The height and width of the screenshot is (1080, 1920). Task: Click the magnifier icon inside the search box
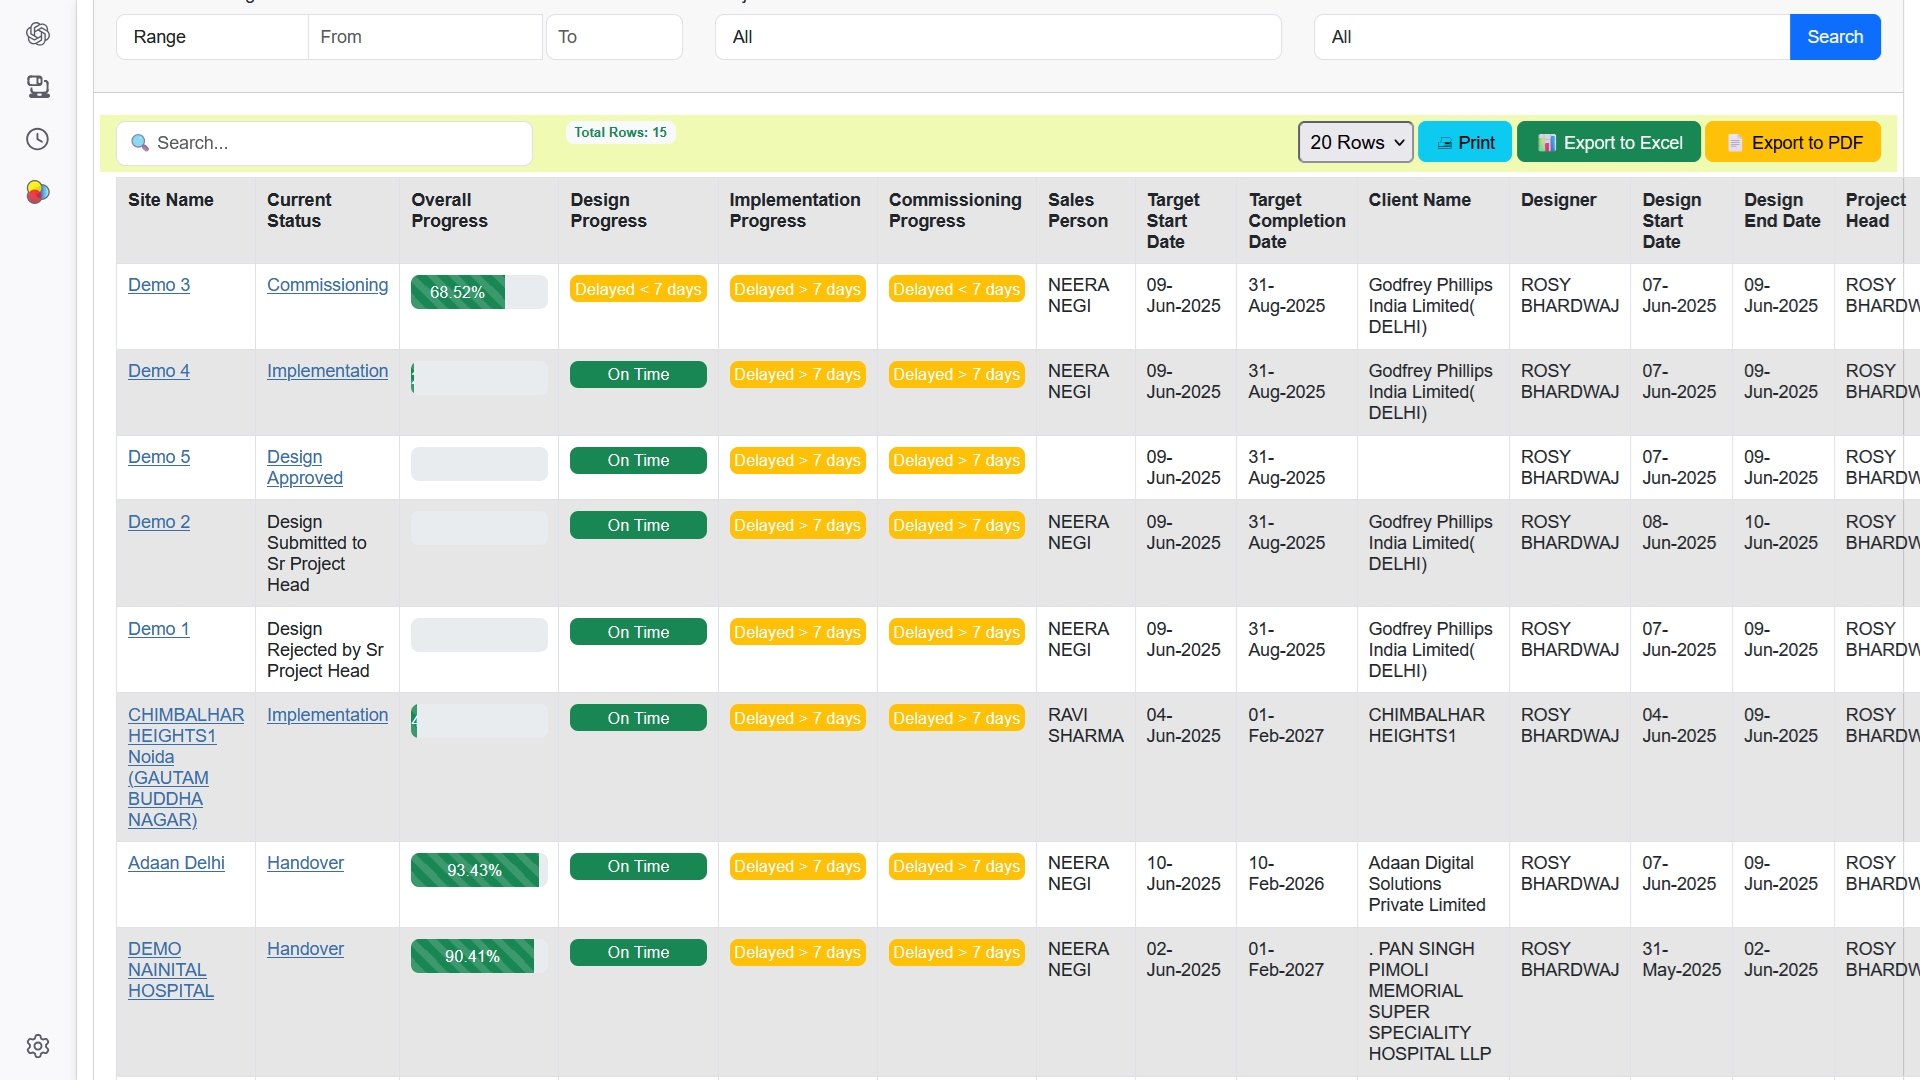pos(140,143)
